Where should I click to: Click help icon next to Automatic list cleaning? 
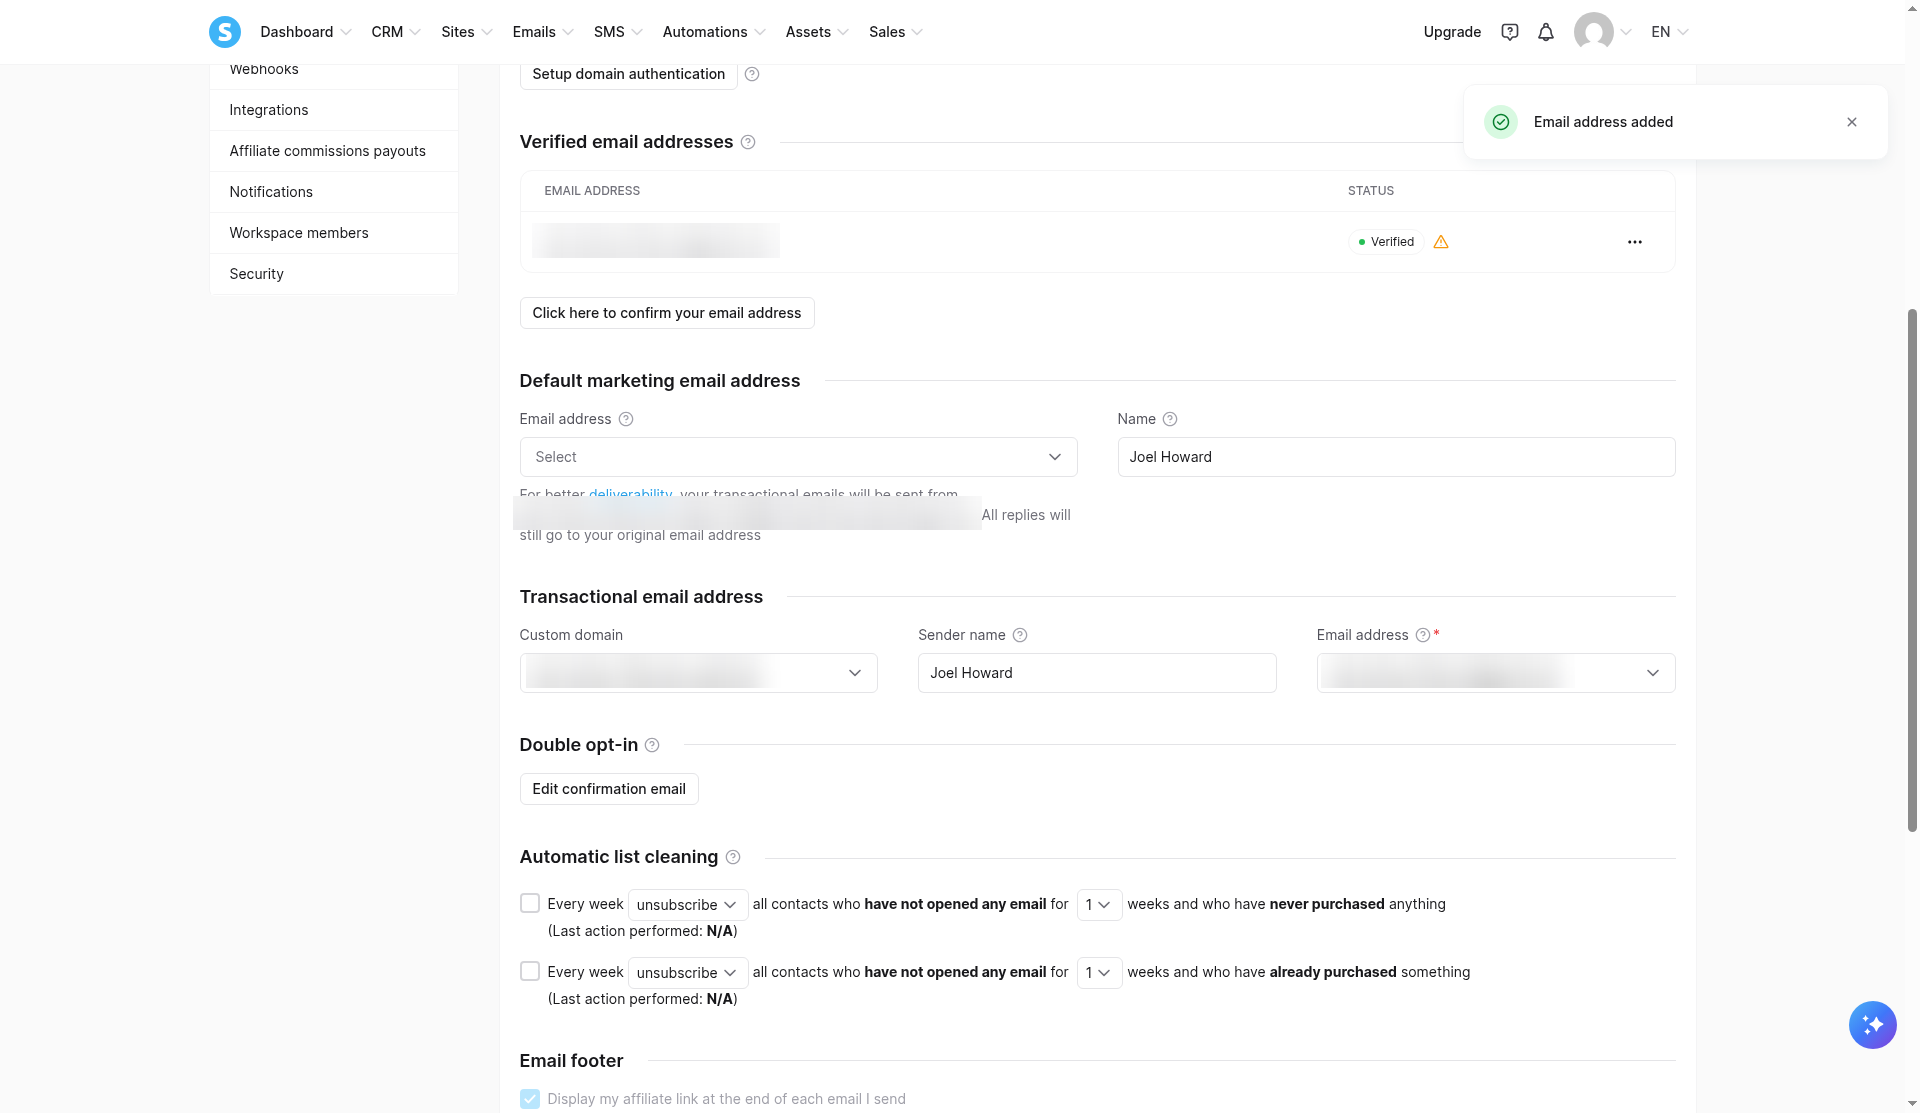733,857
